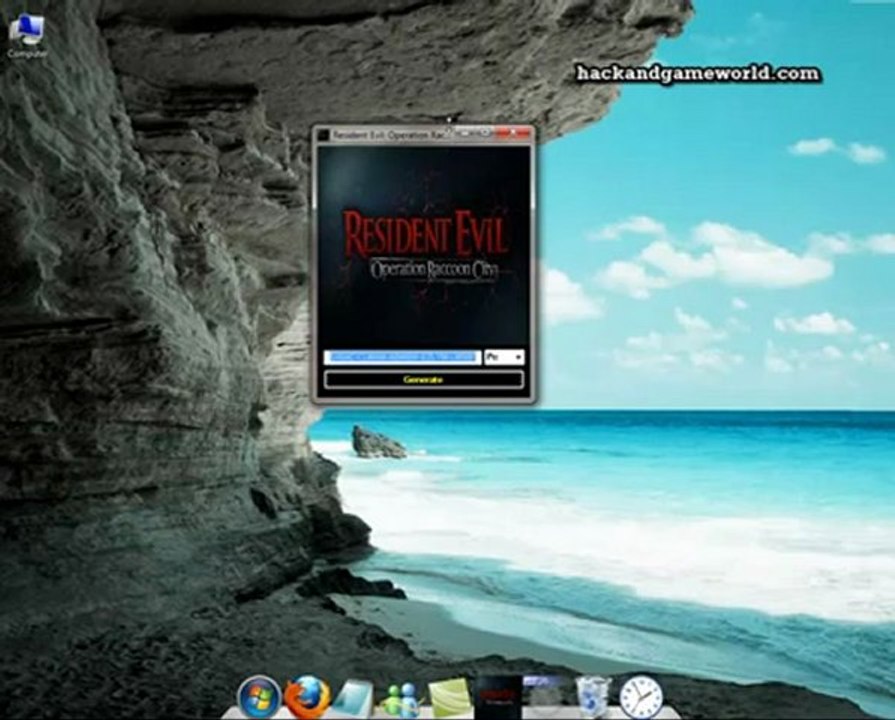Viewport: 895px width, 720px height.
Task: Open Windows Live Messenger from the dock
Action: pos(400,699)
